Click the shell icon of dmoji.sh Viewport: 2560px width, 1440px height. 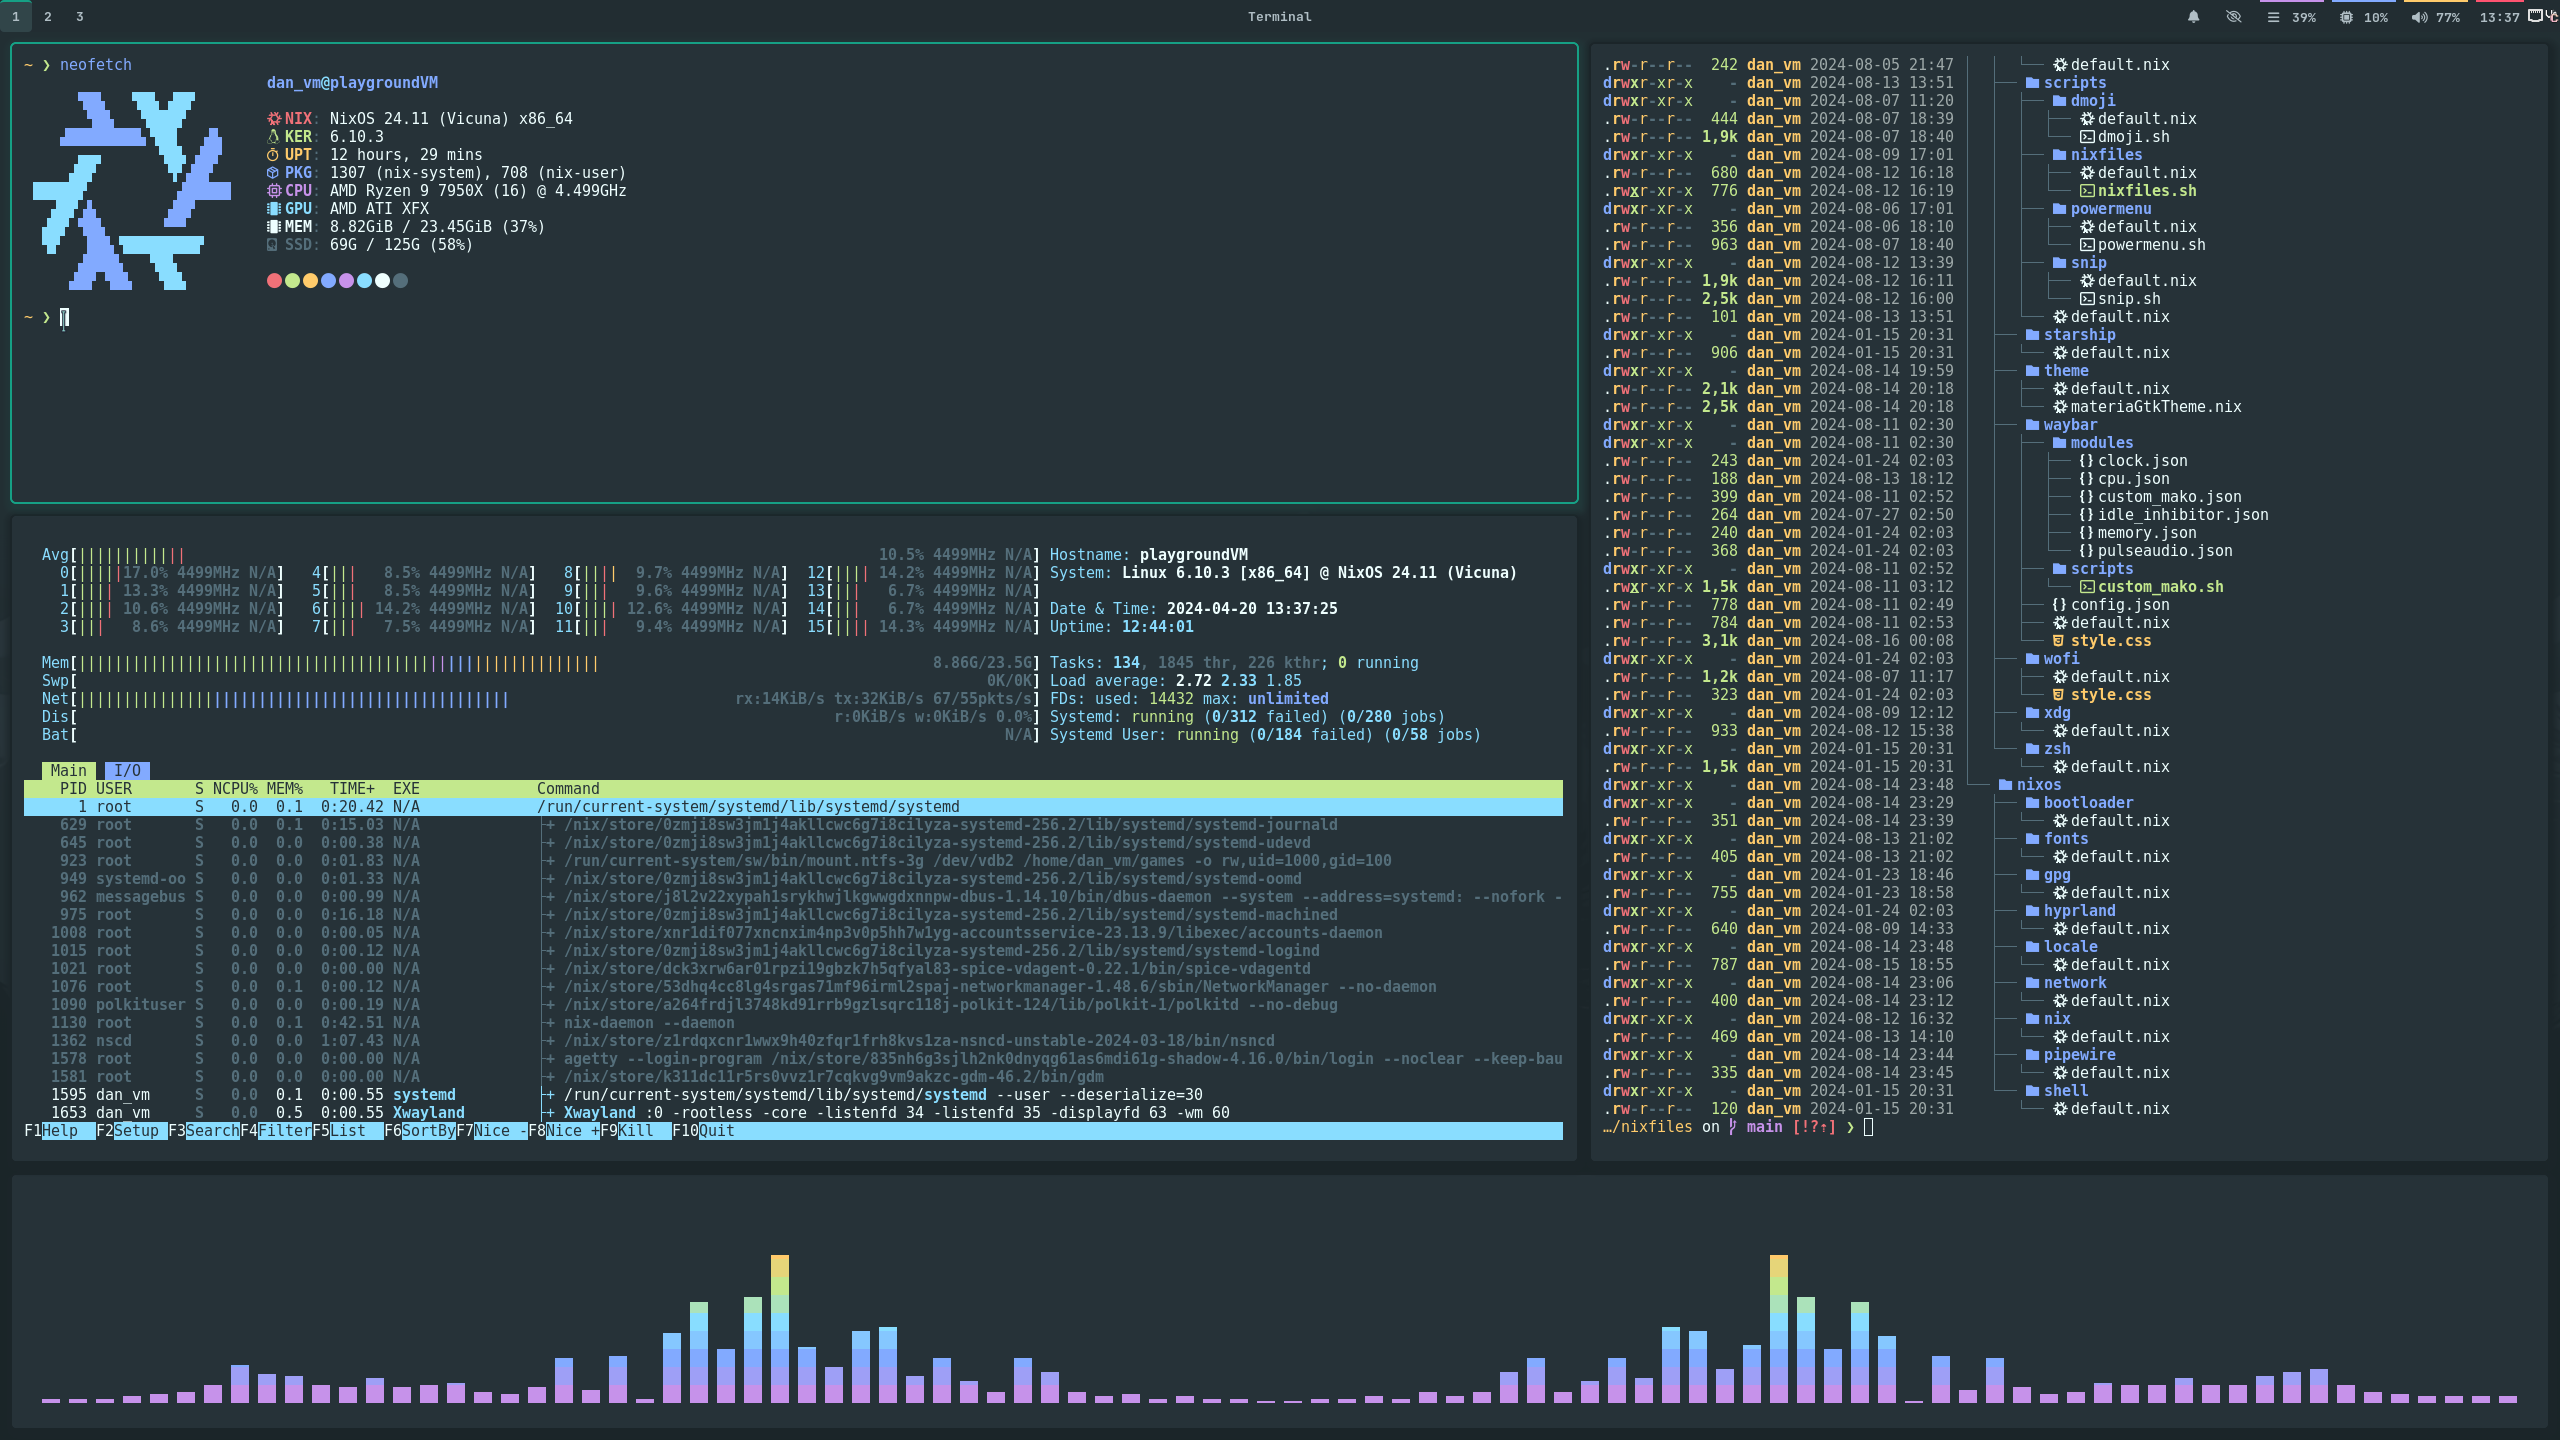2087,136
